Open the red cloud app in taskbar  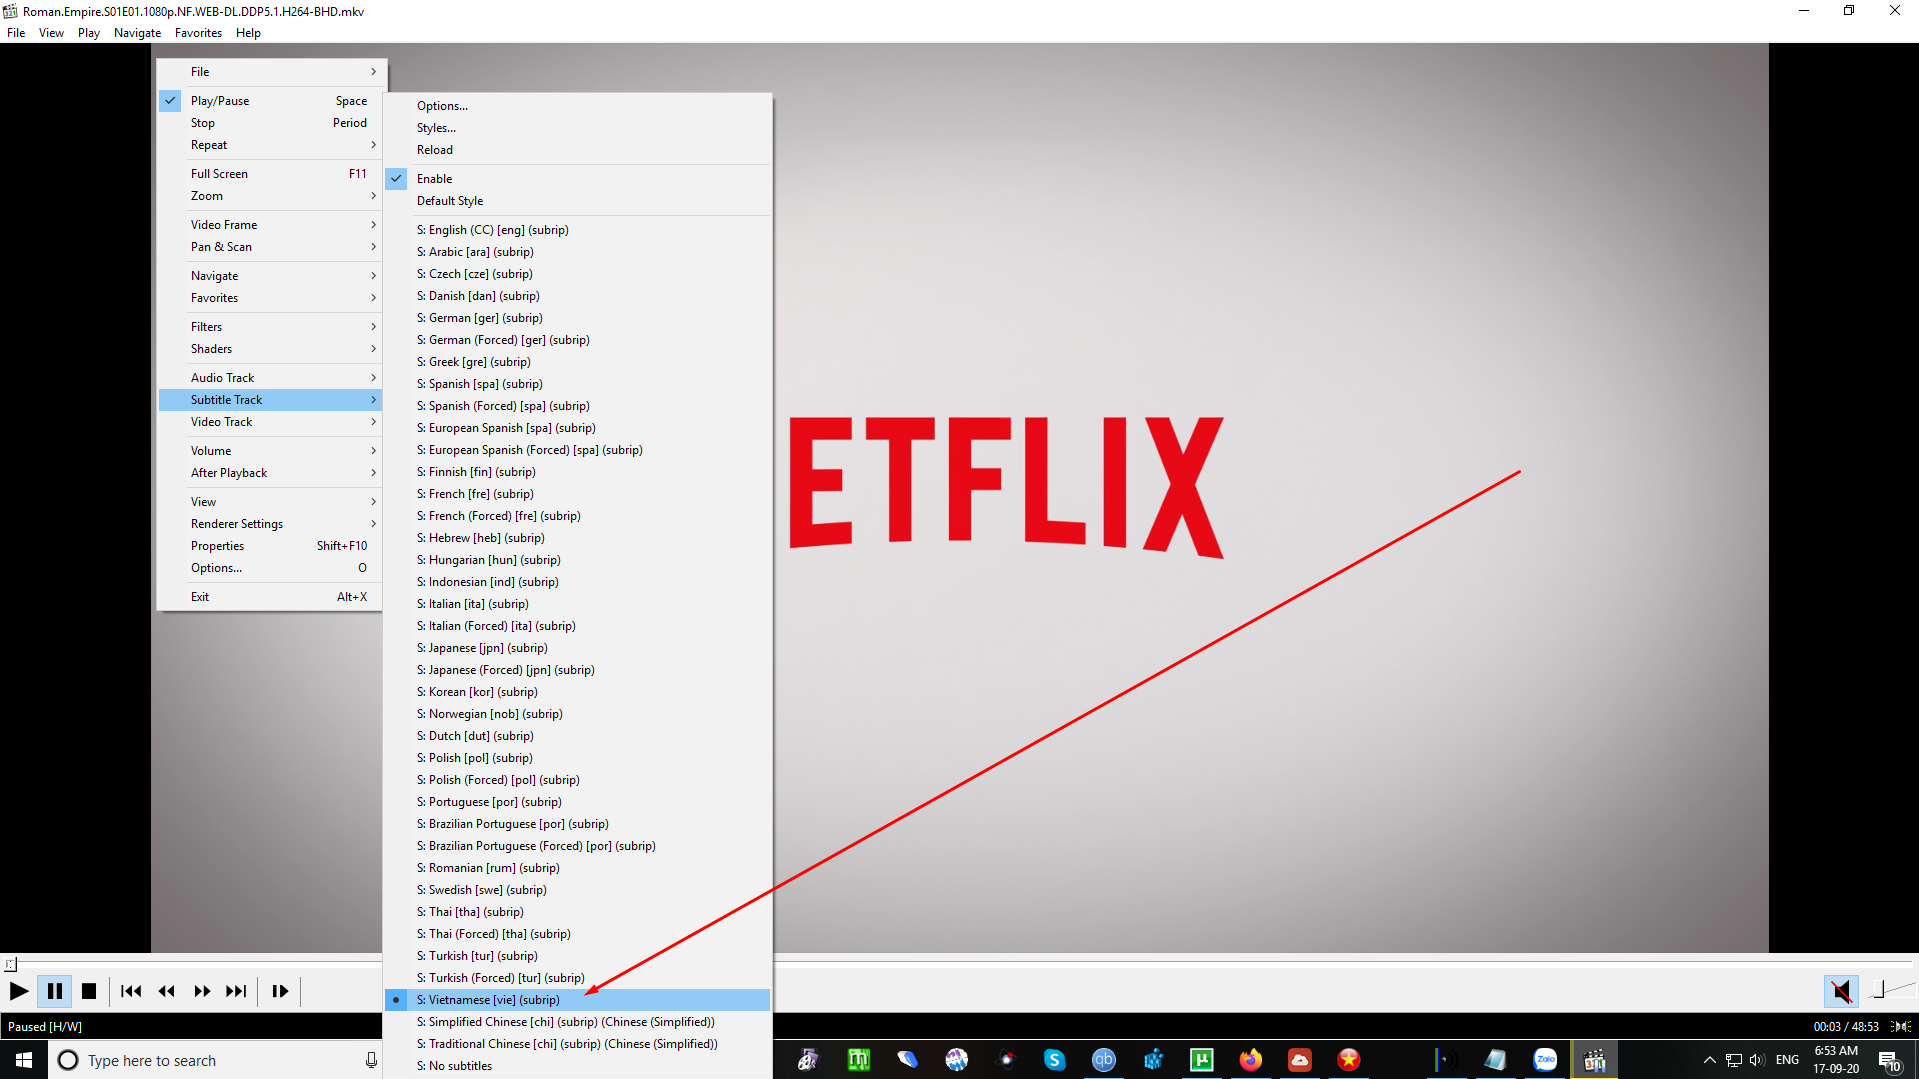click(1299, 1060)
